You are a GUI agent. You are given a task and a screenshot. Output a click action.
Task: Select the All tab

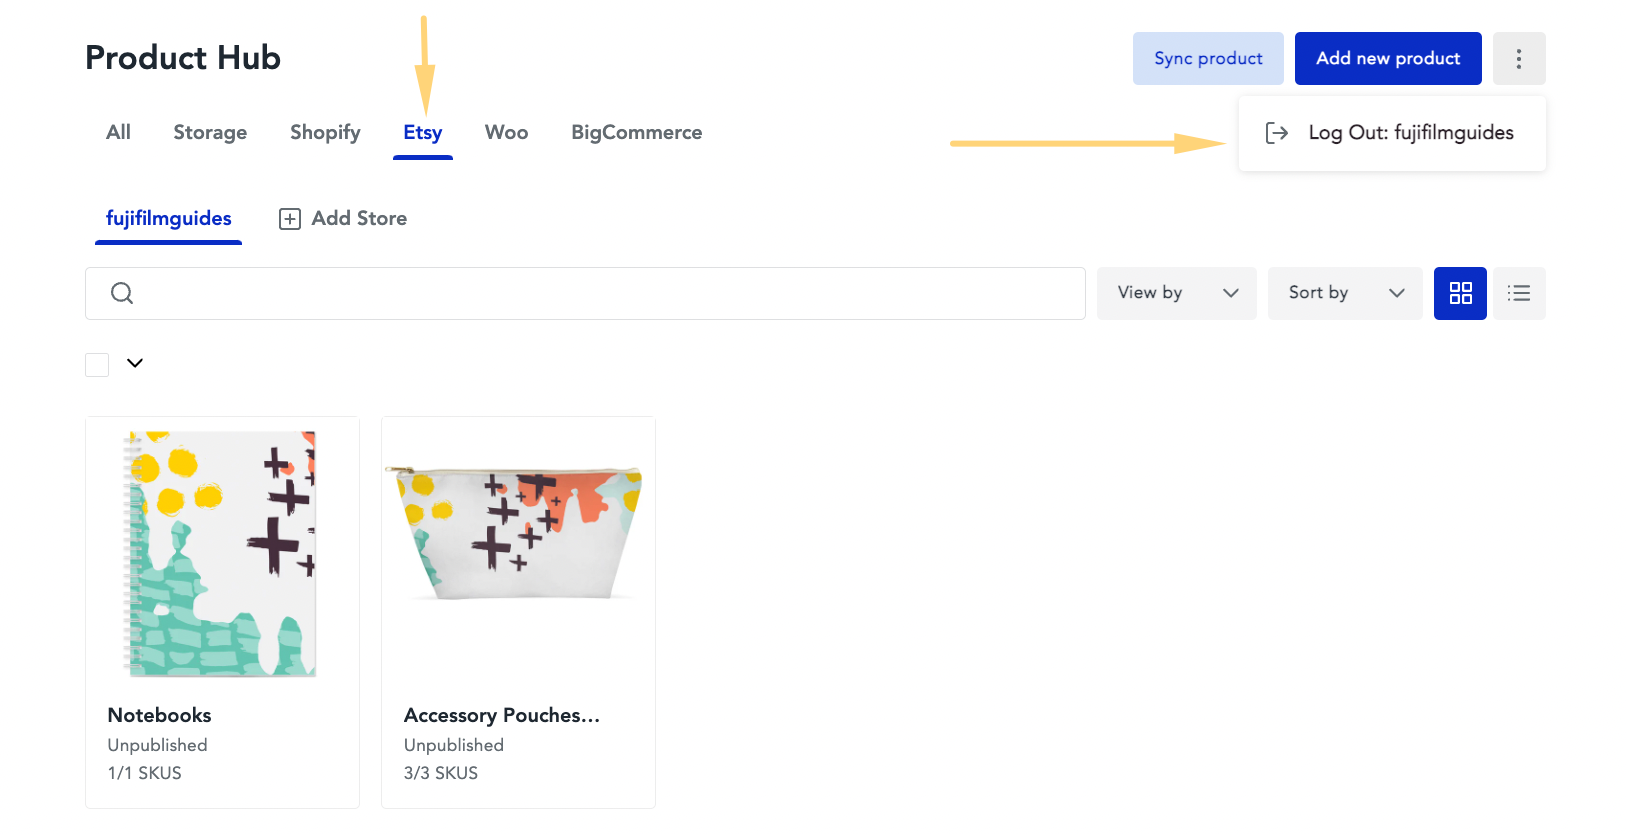click(x=118, y=132)
